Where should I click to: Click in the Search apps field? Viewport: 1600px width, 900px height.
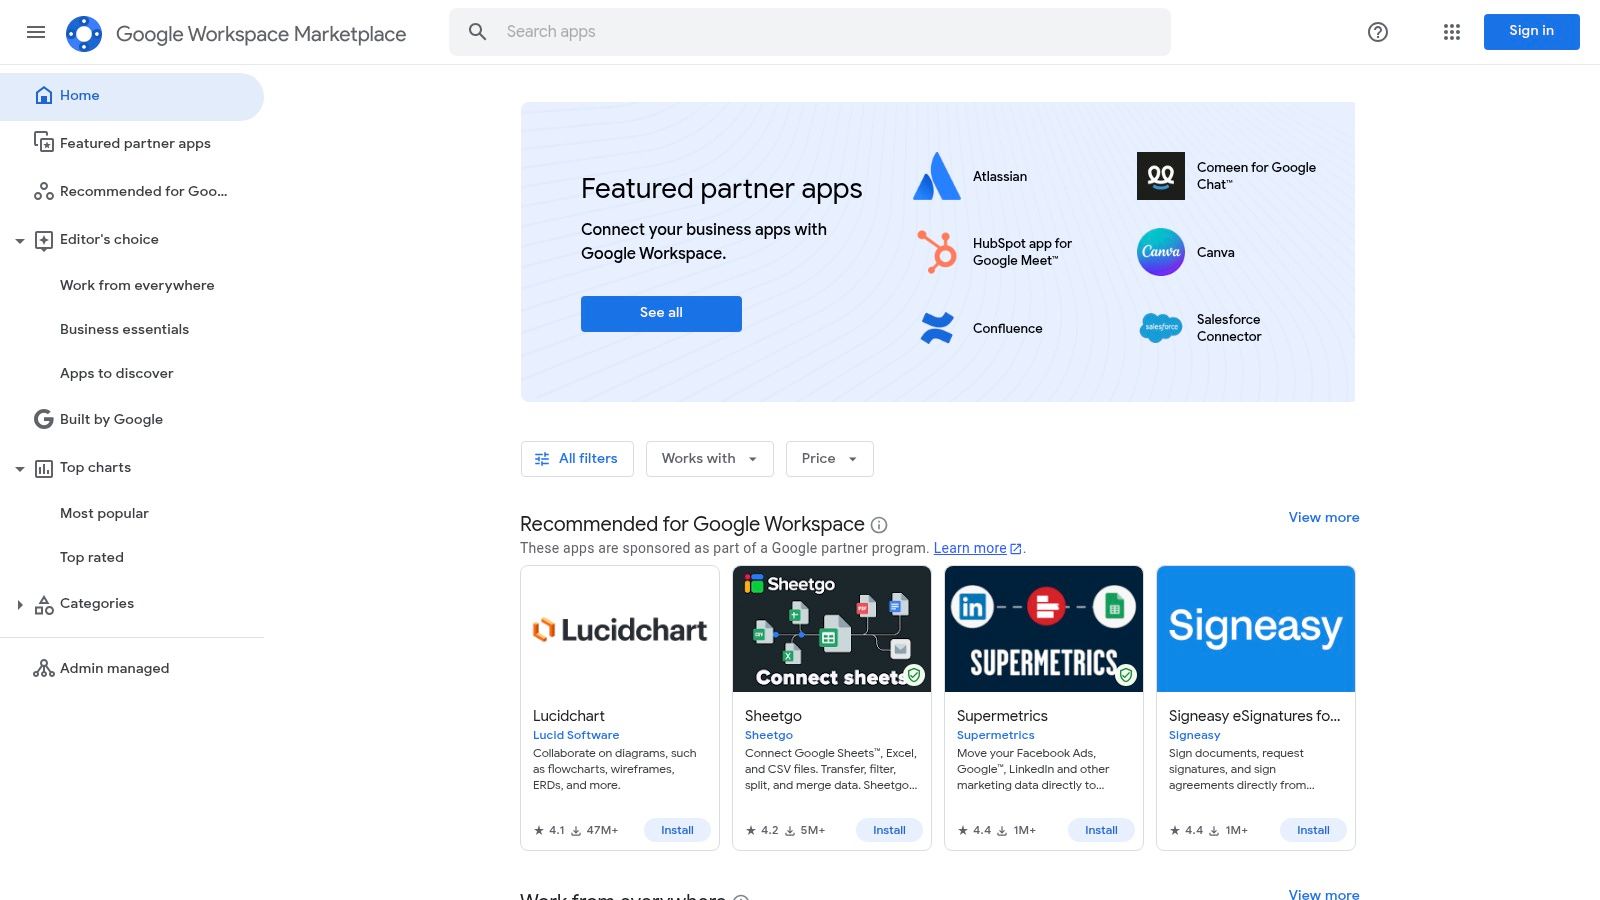point(810,32)
